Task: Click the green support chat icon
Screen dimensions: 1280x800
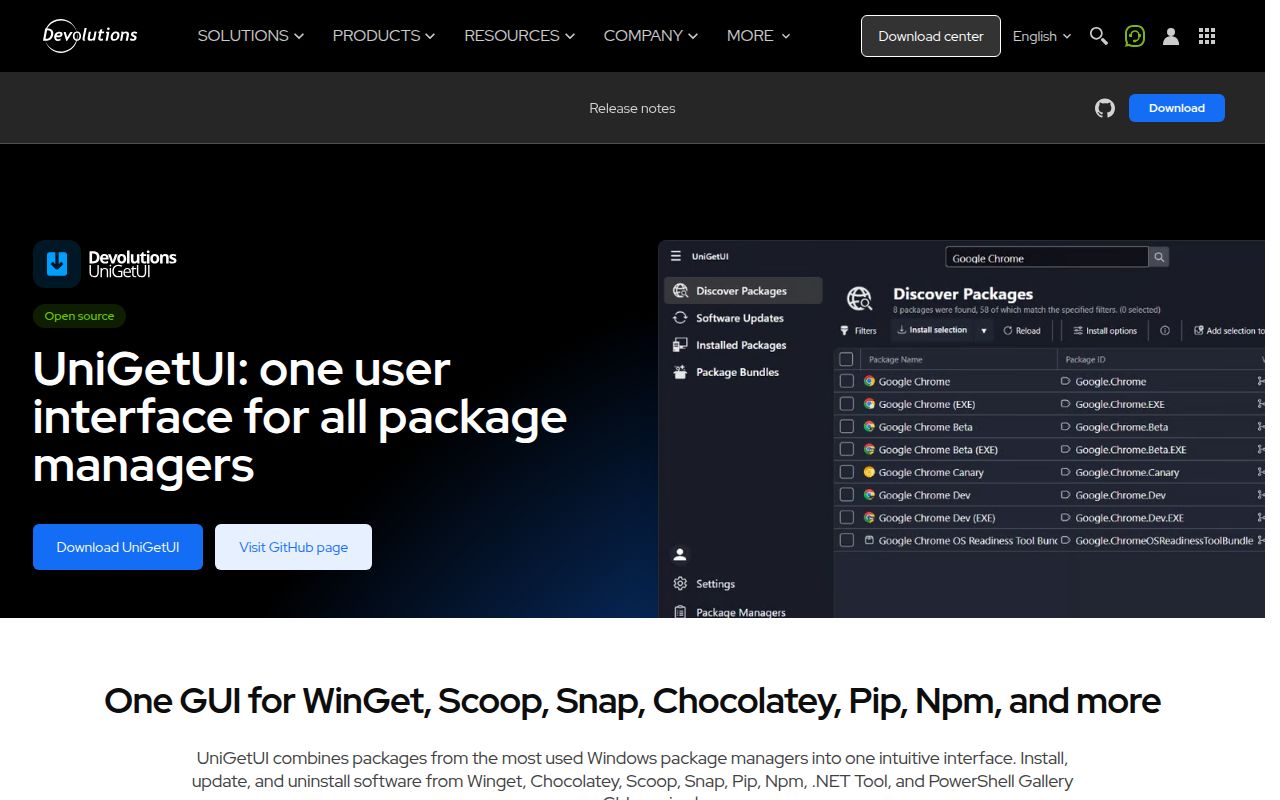Action: click(x=1134, y=36)
